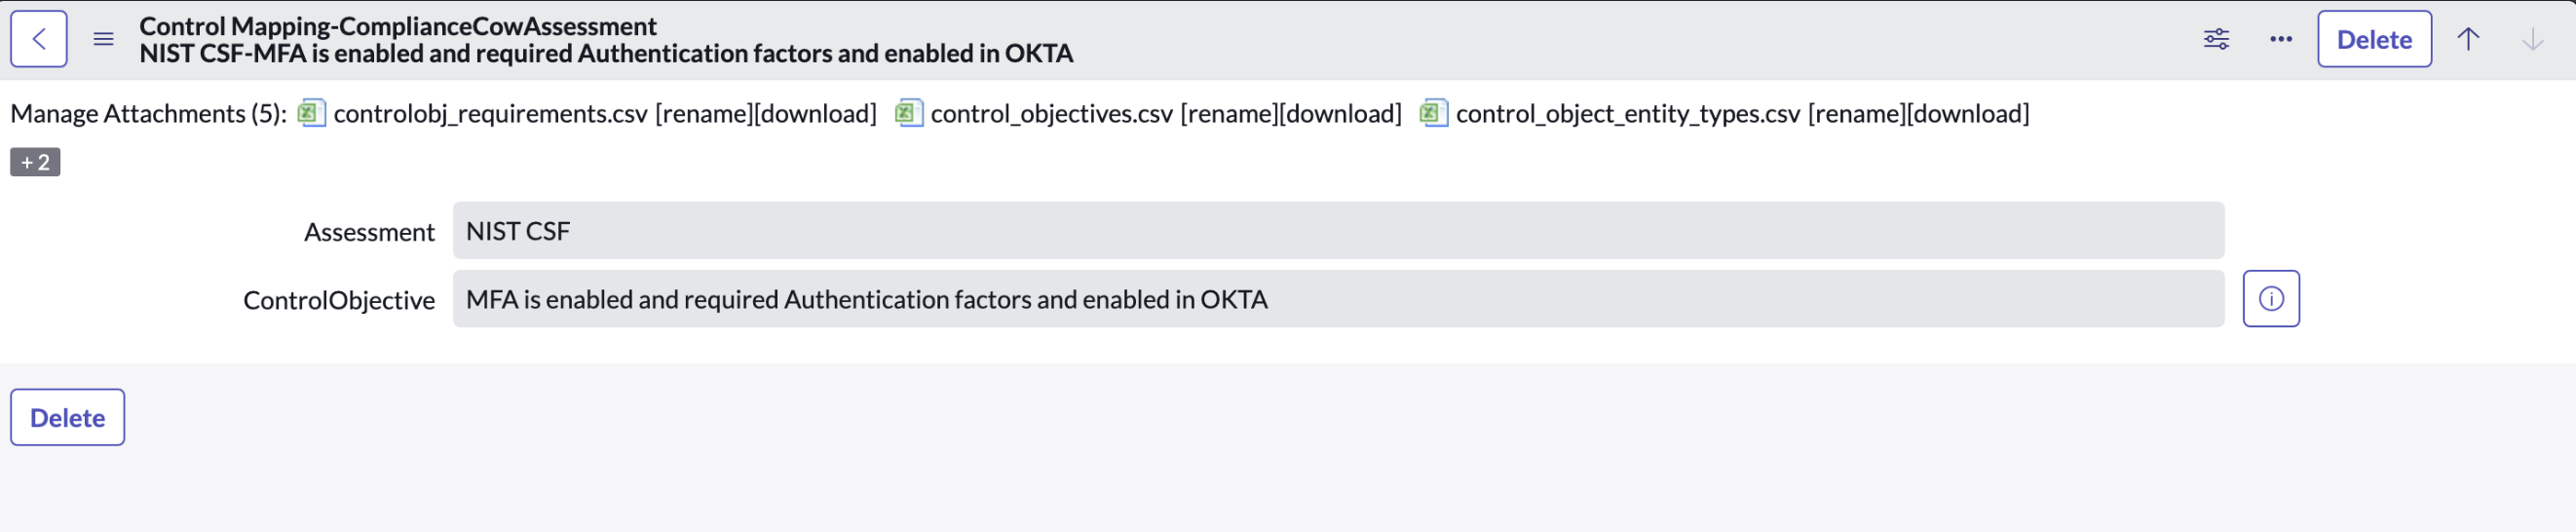Click the ControlObjective reference field

coord(1337,299)
